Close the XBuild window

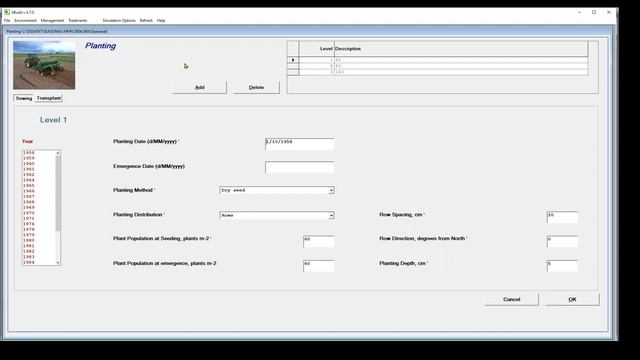tap(609, 12)
